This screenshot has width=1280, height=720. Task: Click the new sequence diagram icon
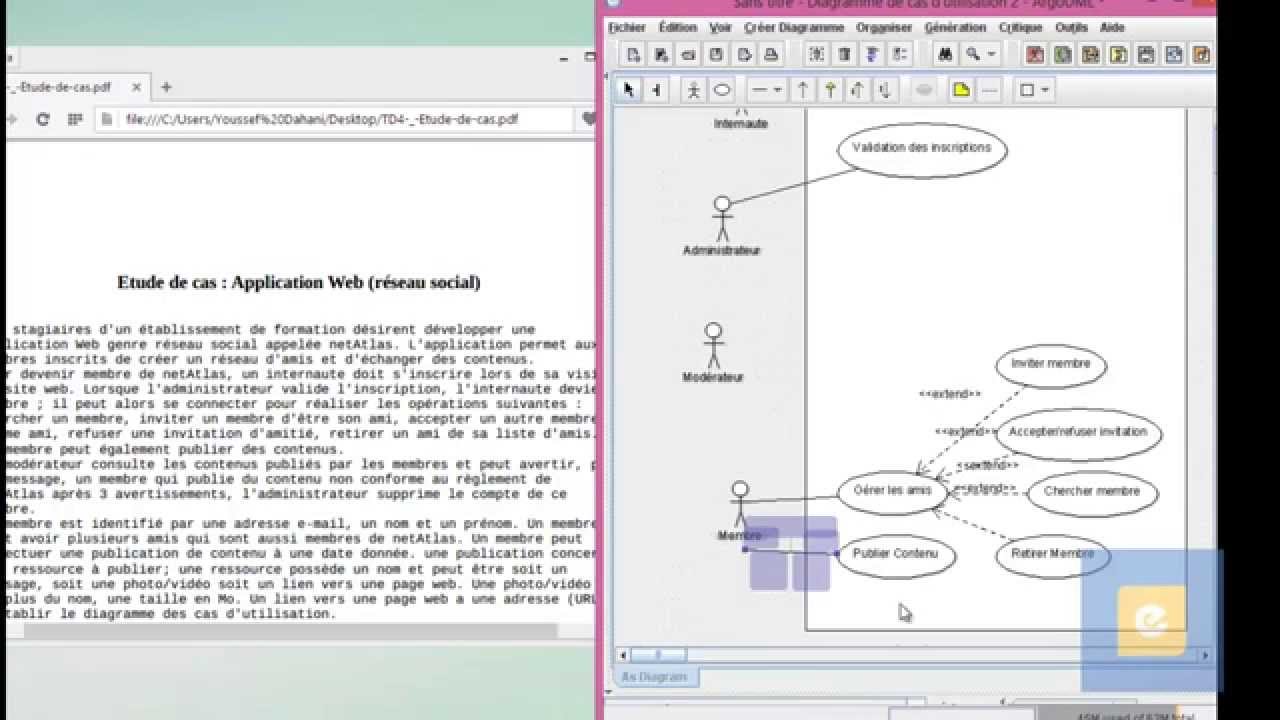click(1091, 54)
